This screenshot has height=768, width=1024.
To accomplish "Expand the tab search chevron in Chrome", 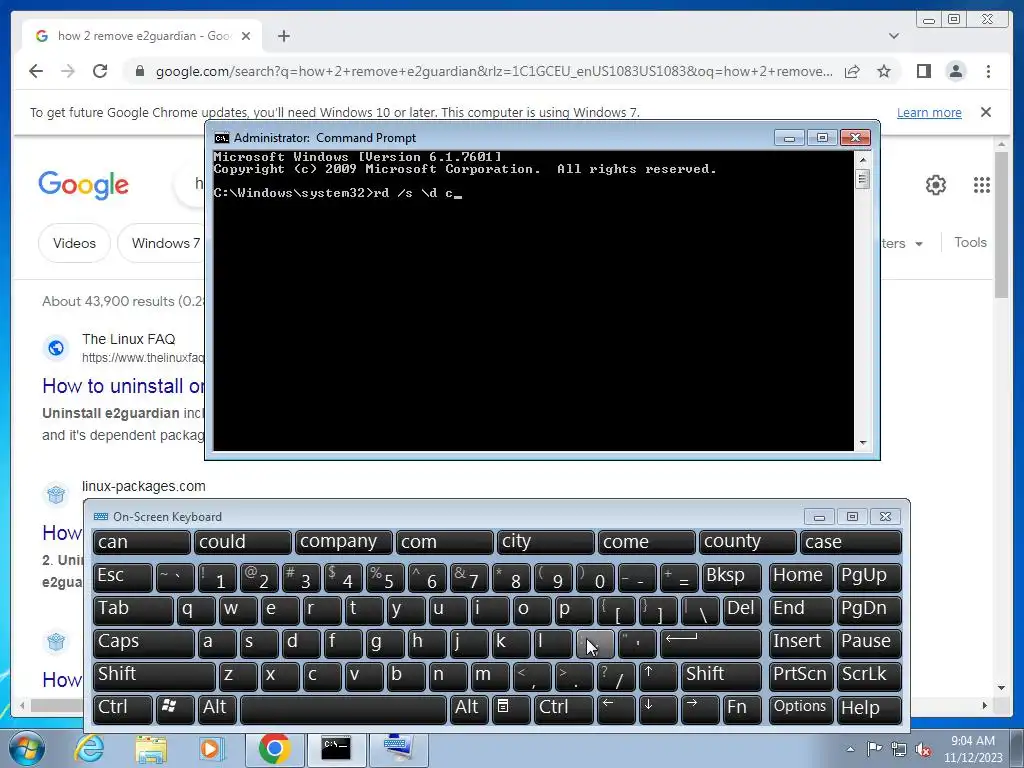I will coord(893,36).
